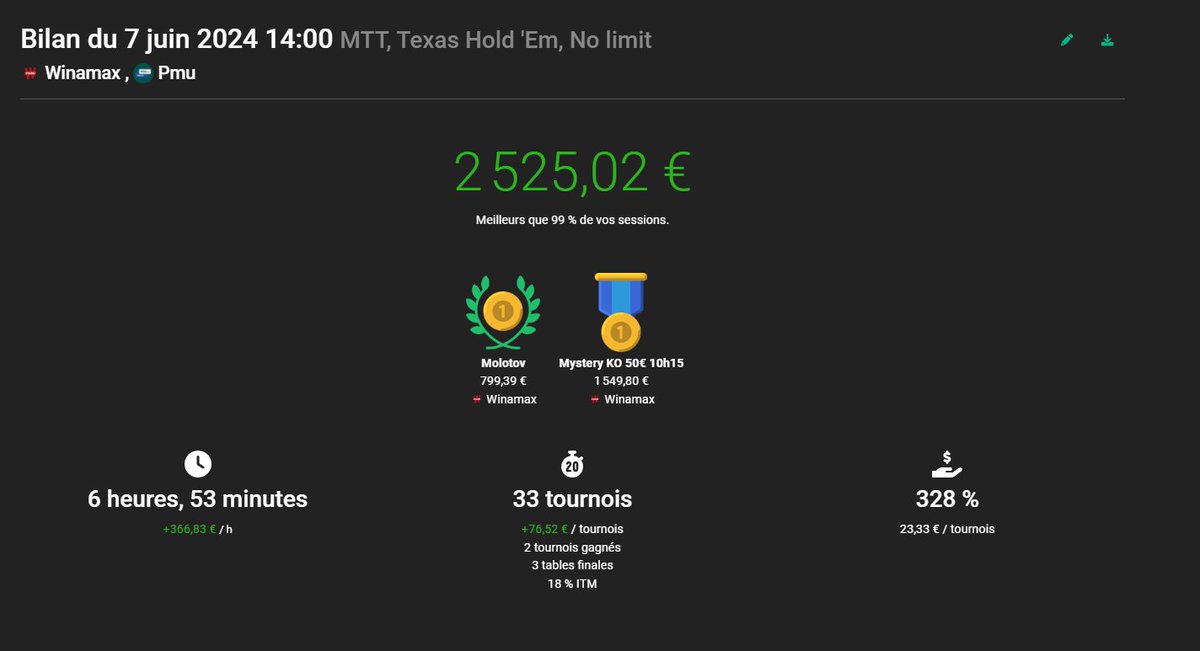Click the 33 tournois count
The height and width of the screenshot is (651, 1200).
point(572,499)
